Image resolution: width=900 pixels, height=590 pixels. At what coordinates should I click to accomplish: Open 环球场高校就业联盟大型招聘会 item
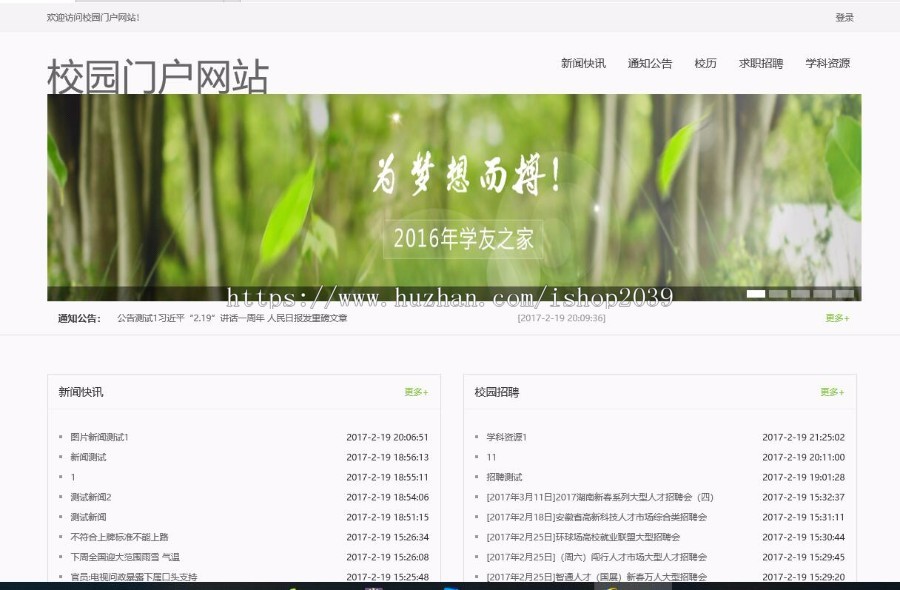pos(583,537)
